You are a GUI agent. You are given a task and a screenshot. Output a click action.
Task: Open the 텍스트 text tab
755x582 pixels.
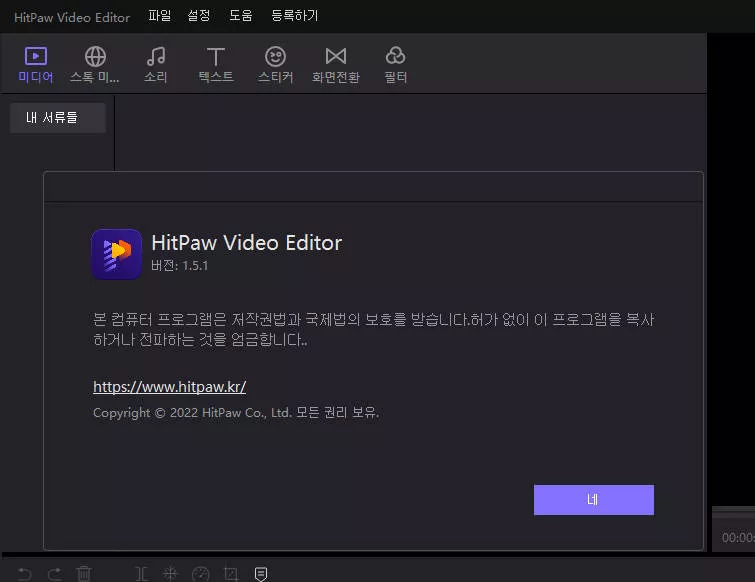click(x=216, y=65)
